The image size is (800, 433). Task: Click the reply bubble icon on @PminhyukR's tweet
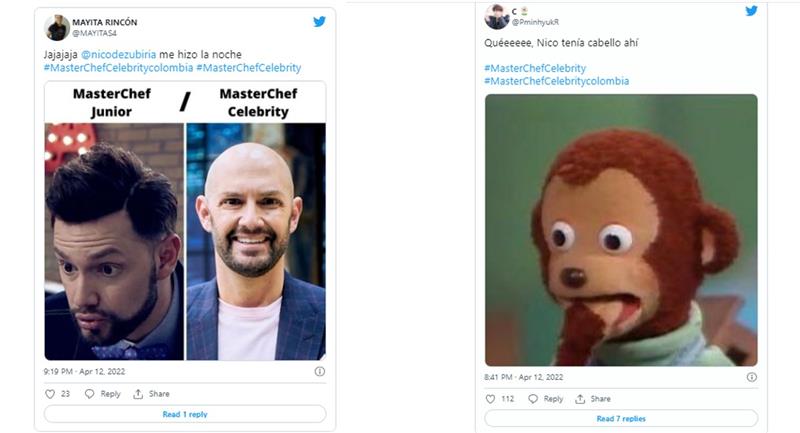click(x=533, y=399)
